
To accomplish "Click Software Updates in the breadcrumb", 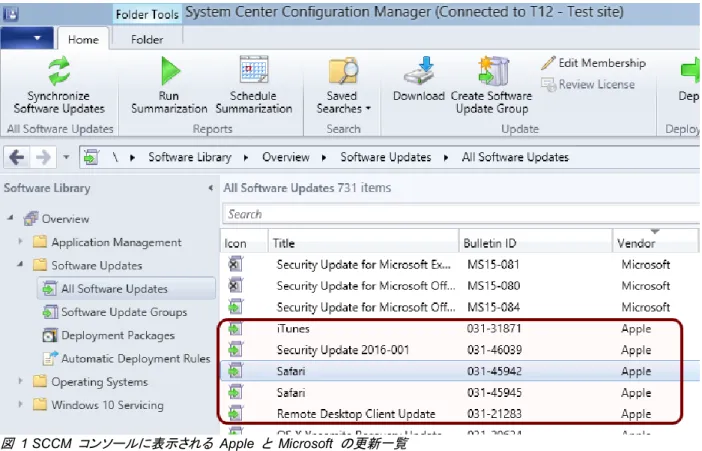I will [385, 157].
